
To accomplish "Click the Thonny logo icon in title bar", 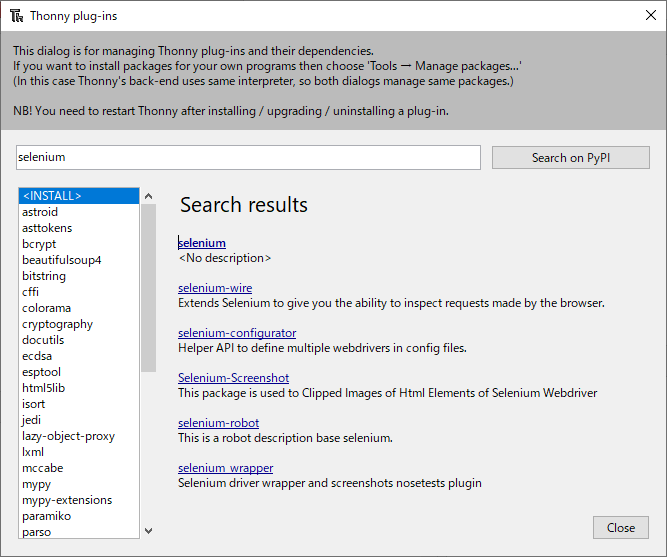I will [x=17, y=16].
